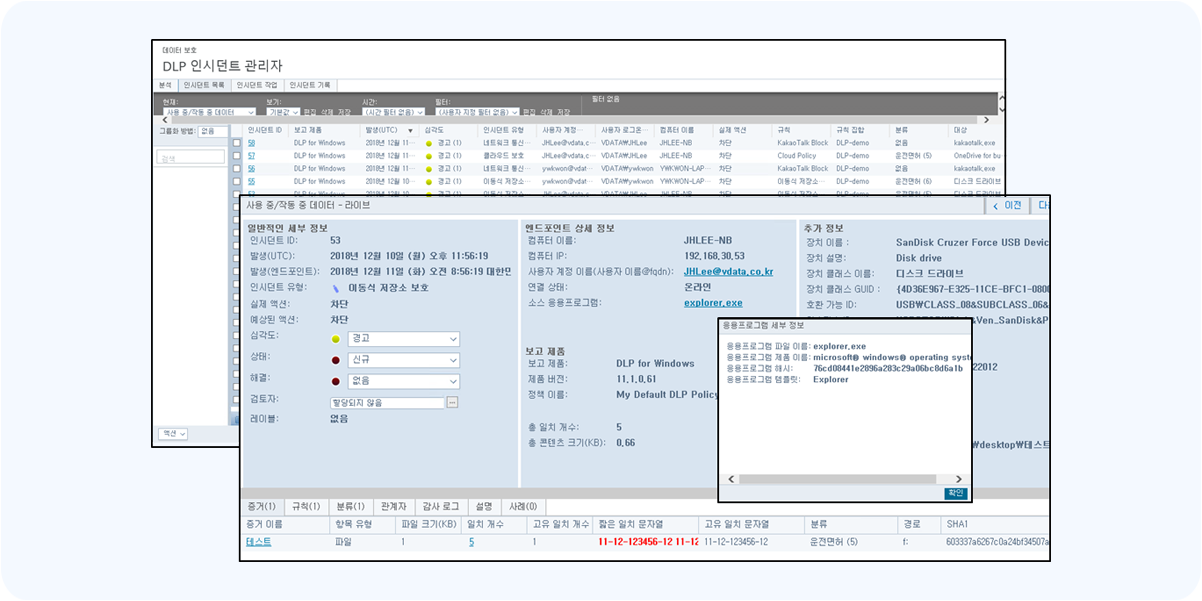Open the 테스트 evidence name link

[258, 542]
